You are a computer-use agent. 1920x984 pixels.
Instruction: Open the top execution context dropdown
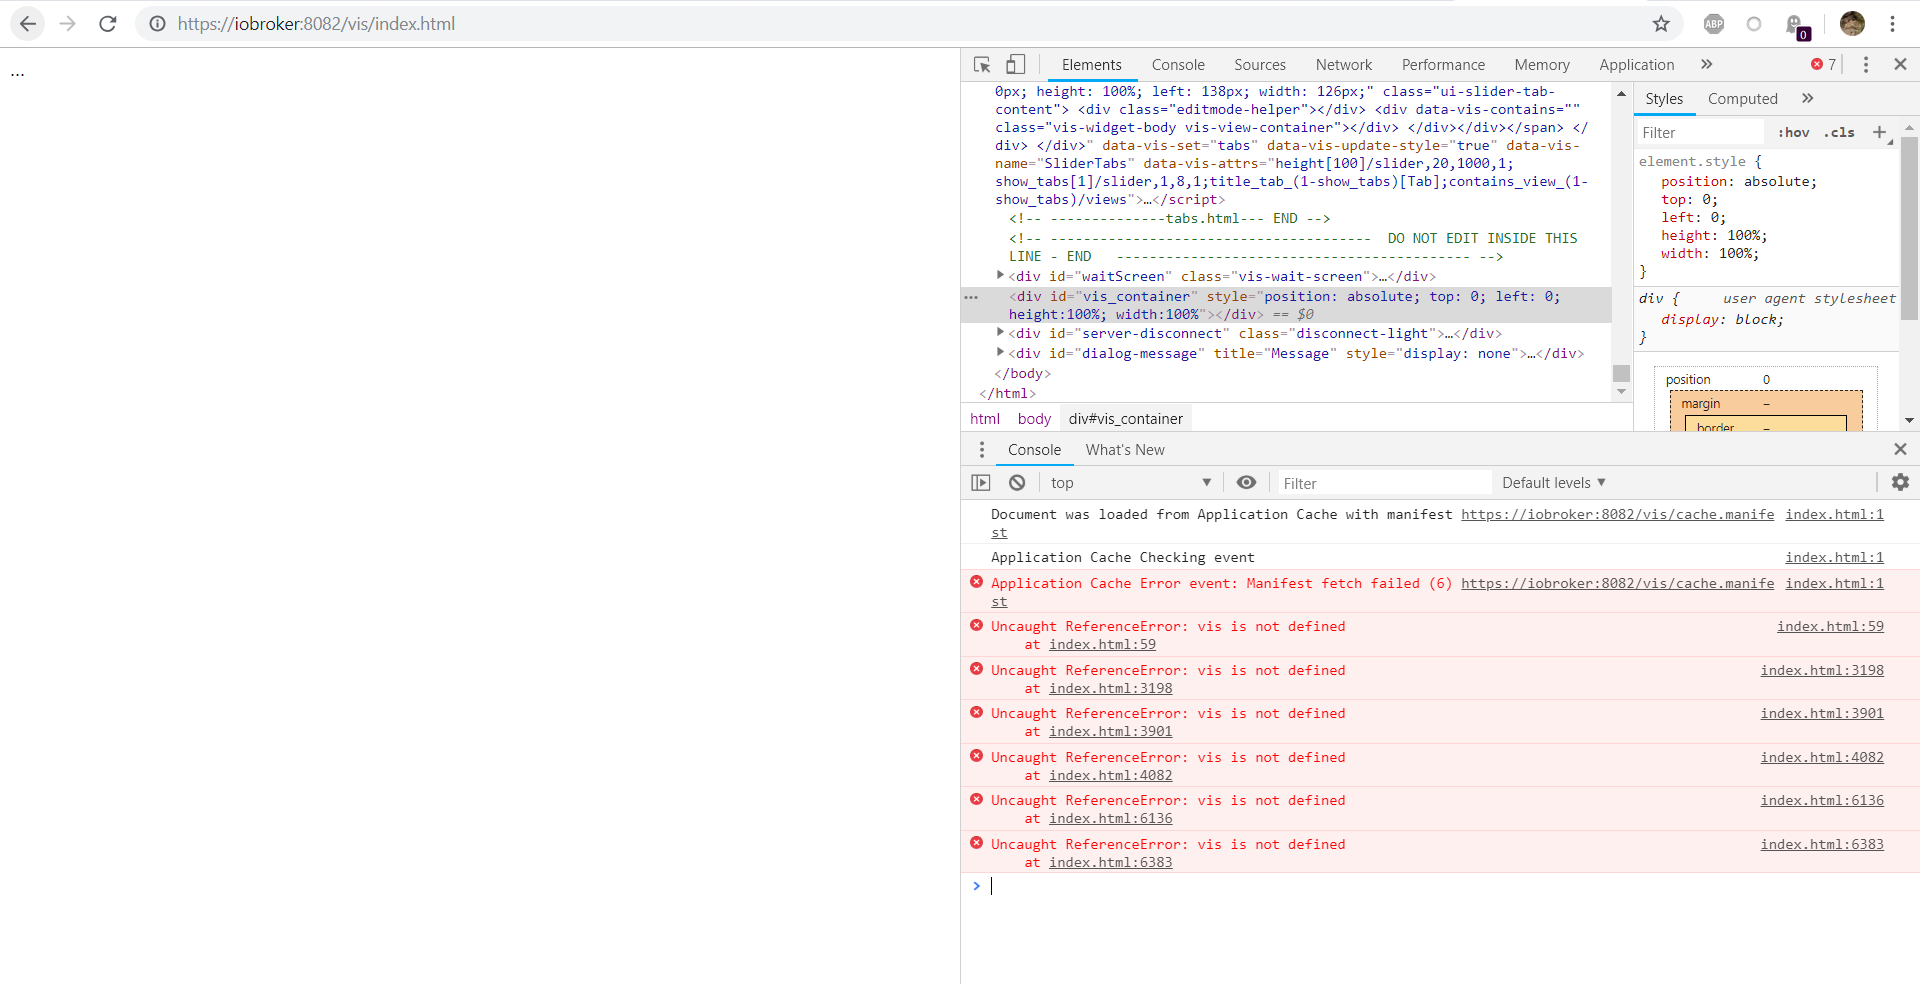pos(1131,483)
